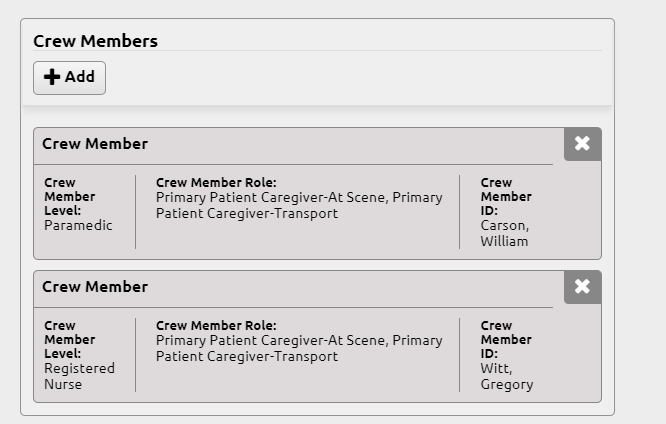
Task: Click Crew Member Level label in second card
Action: coord(70,339)
